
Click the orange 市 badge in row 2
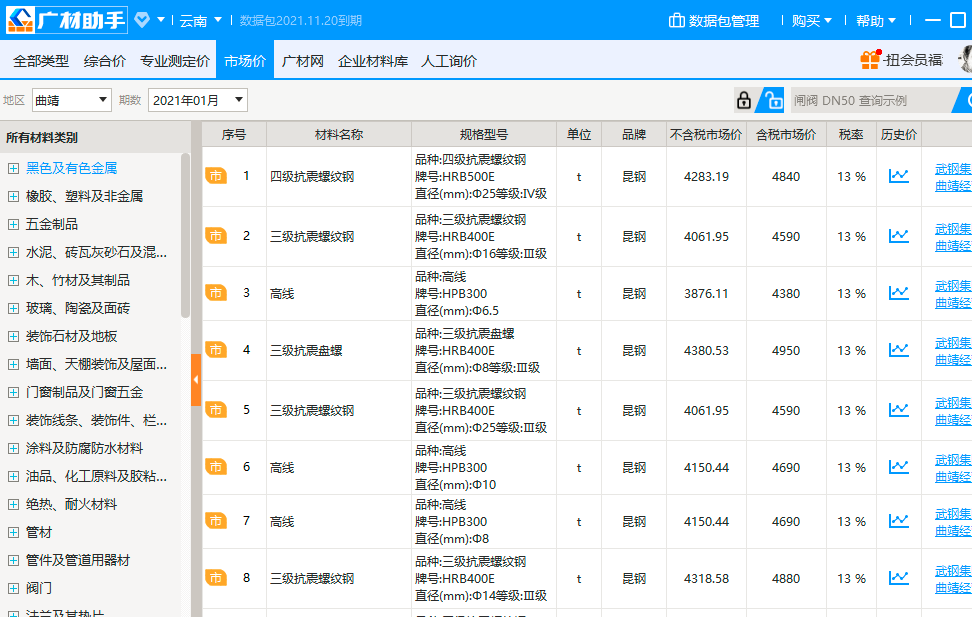coord(216,236)
